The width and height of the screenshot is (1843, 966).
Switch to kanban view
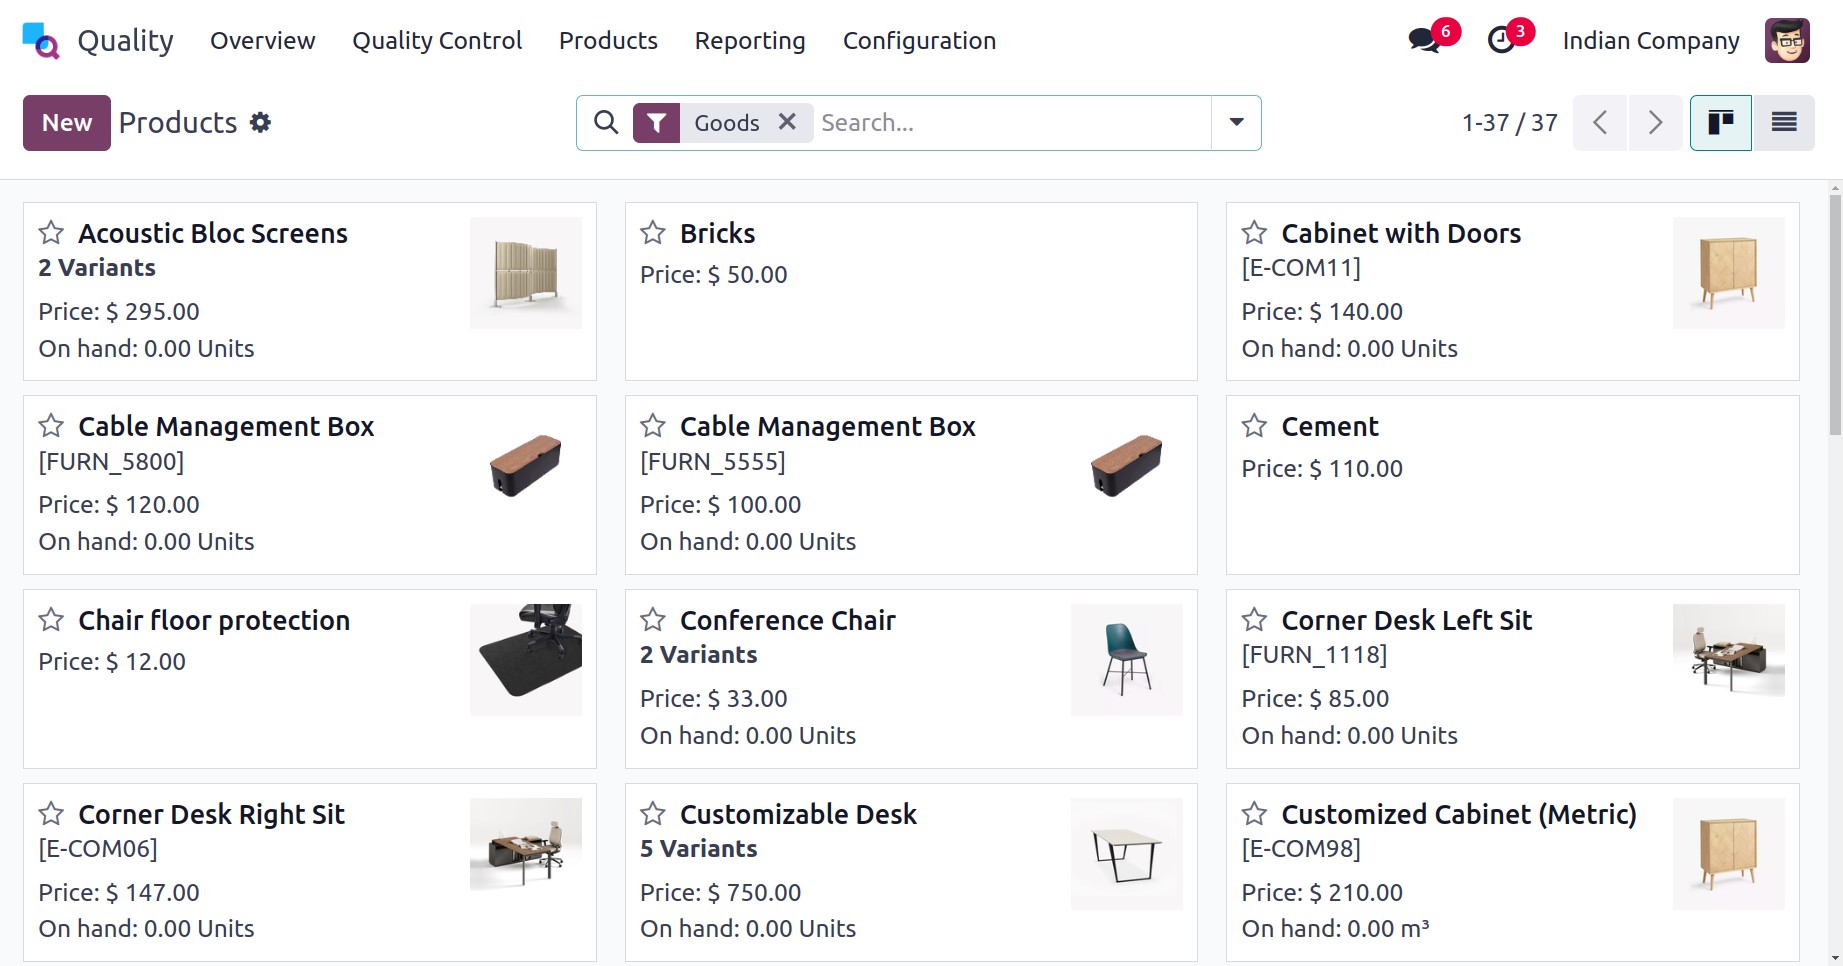point(1720,123)
